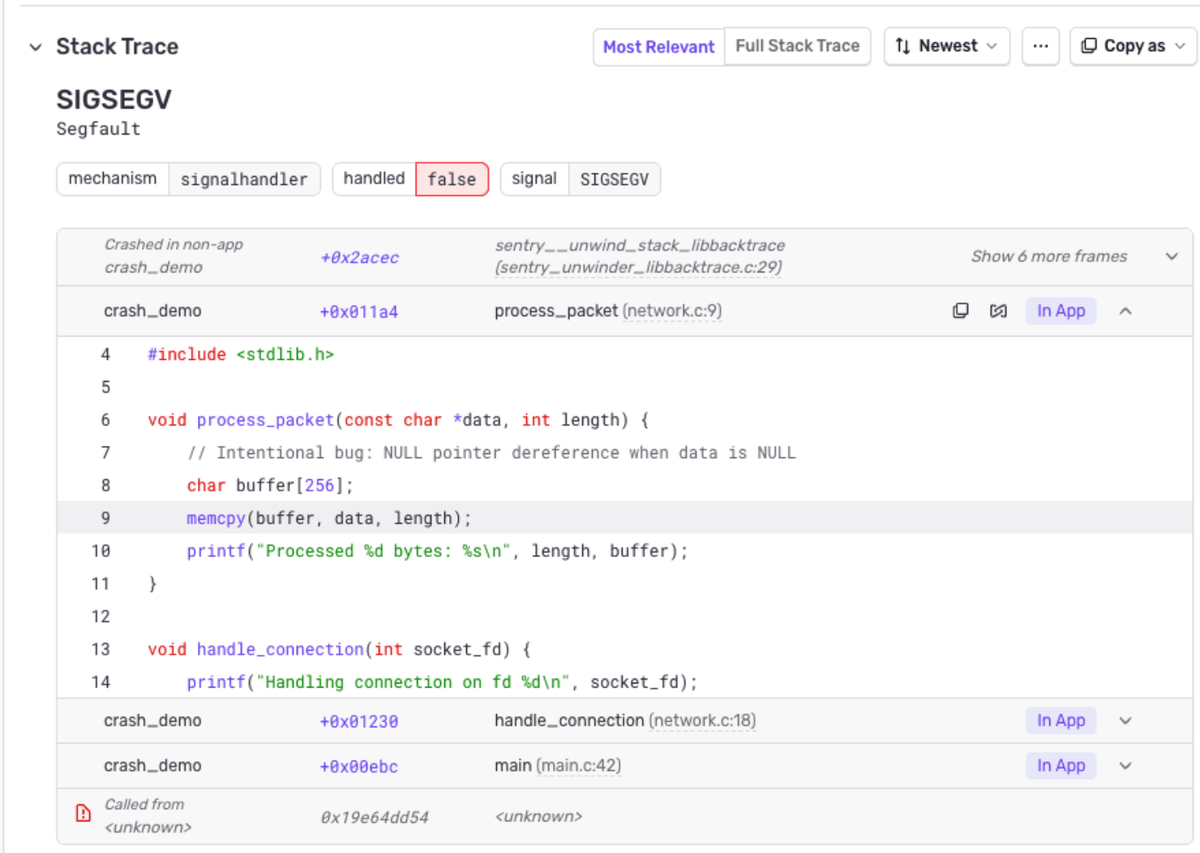Viewport: 1200px width, 853px height.
Task: Click the clipboard icon inside Copy as
Action: tap(1087, 46)
